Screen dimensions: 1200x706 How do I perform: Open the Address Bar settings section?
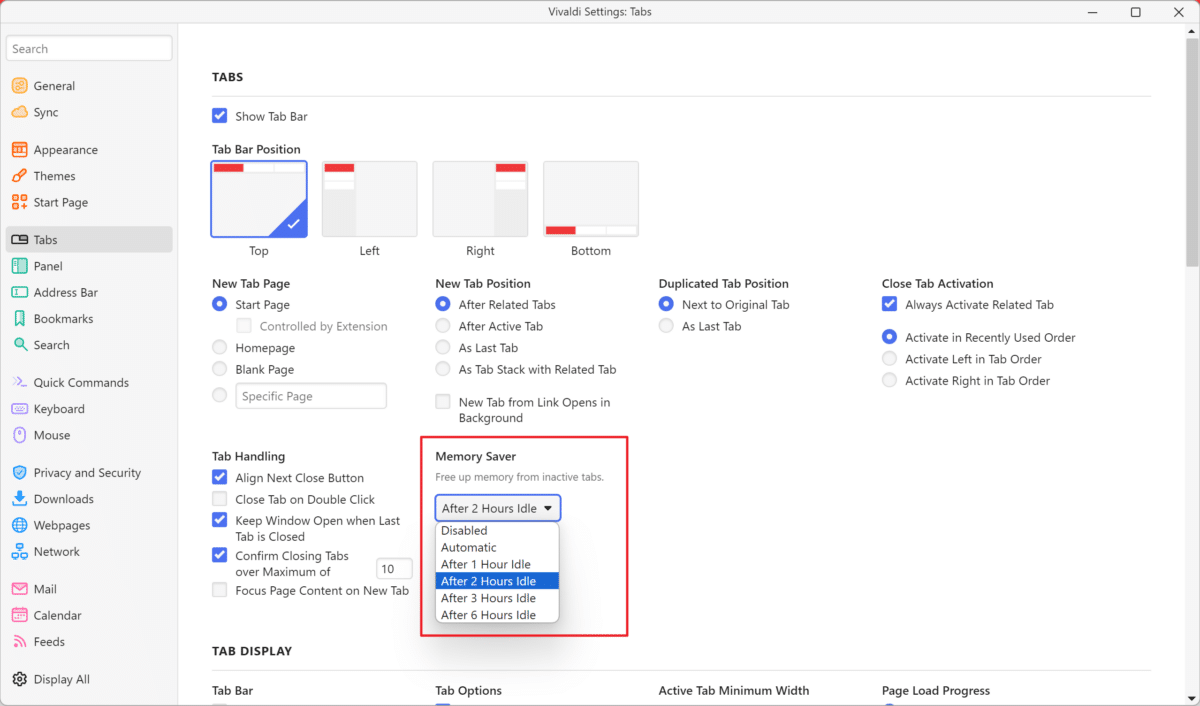coord(64,291)
